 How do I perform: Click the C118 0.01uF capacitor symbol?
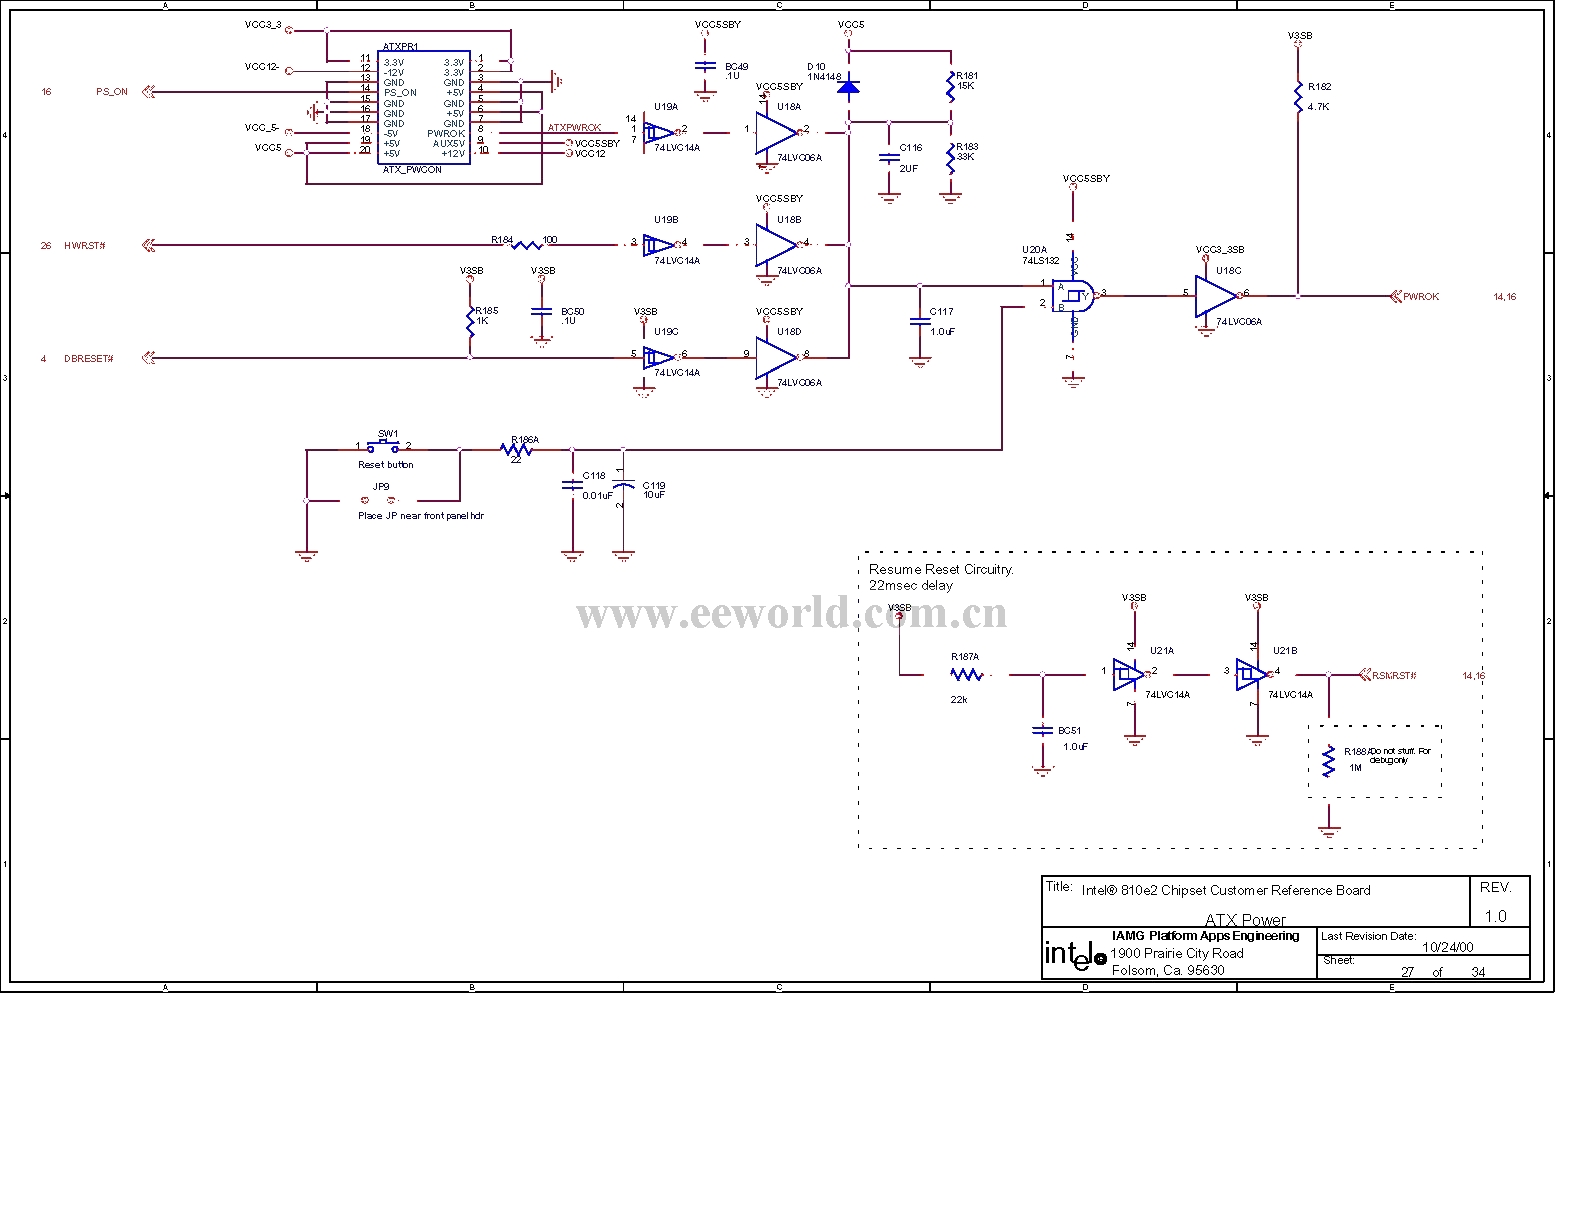click(x=572, y=485)
